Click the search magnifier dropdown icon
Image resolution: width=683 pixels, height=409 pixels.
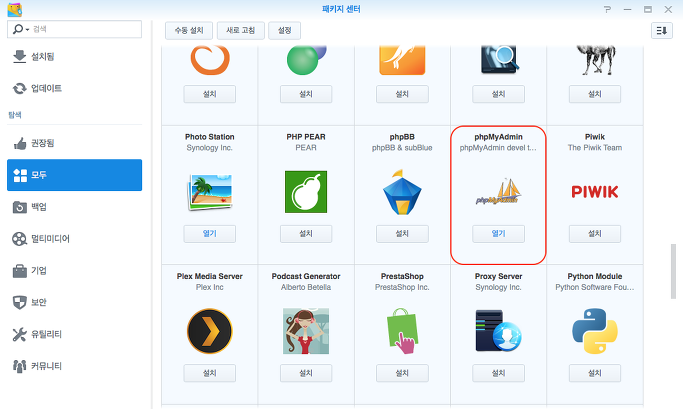pyautogui.click(x=20, y=29)
